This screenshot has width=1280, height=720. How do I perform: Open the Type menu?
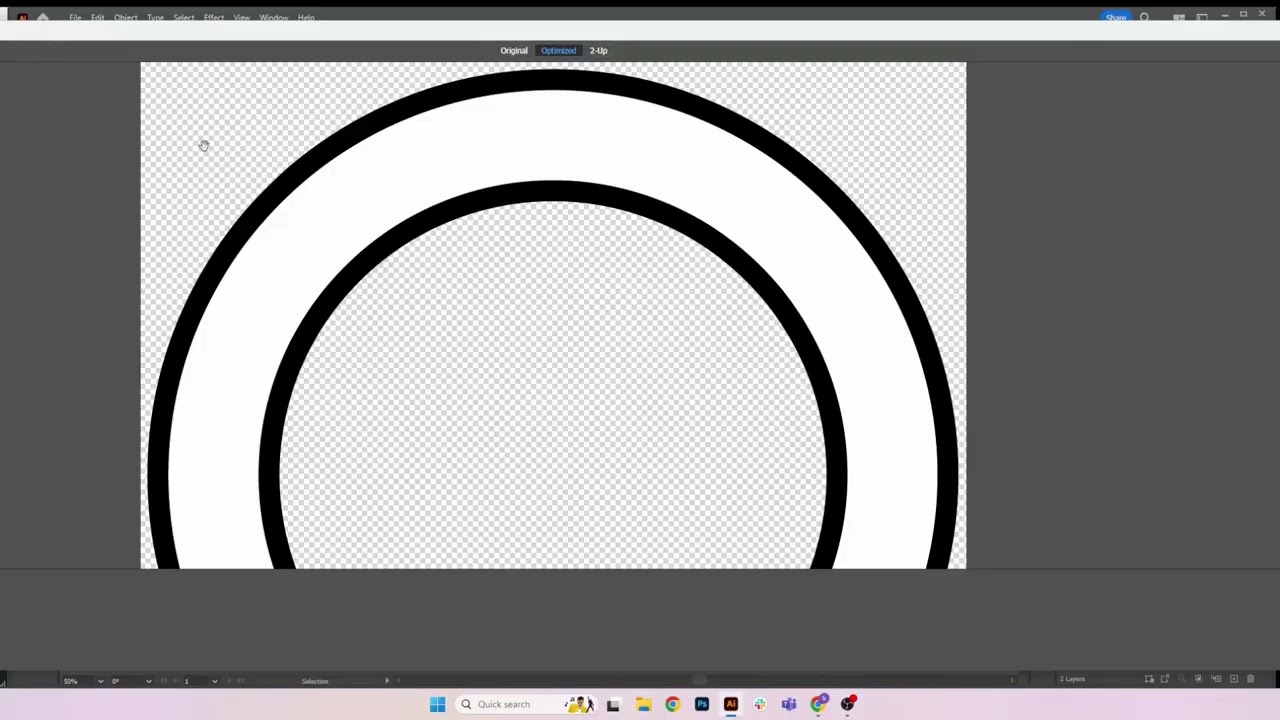tap(155, 17)
